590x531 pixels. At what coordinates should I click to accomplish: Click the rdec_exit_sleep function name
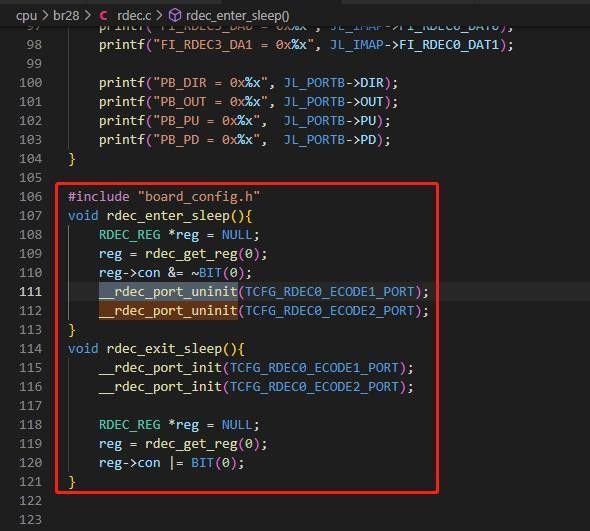(x=164, y=348)
